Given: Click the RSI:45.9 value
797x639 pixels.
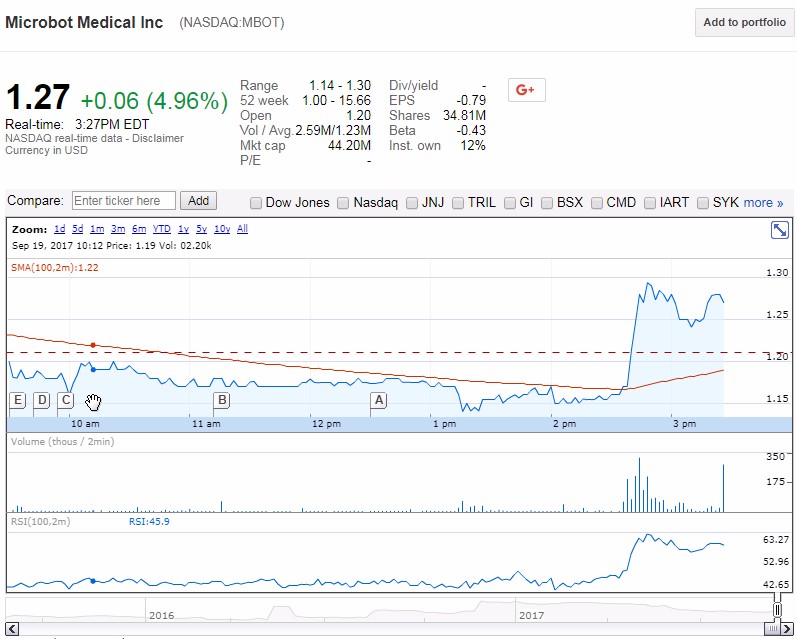Looking at the screenshot, I should [149, 522].
